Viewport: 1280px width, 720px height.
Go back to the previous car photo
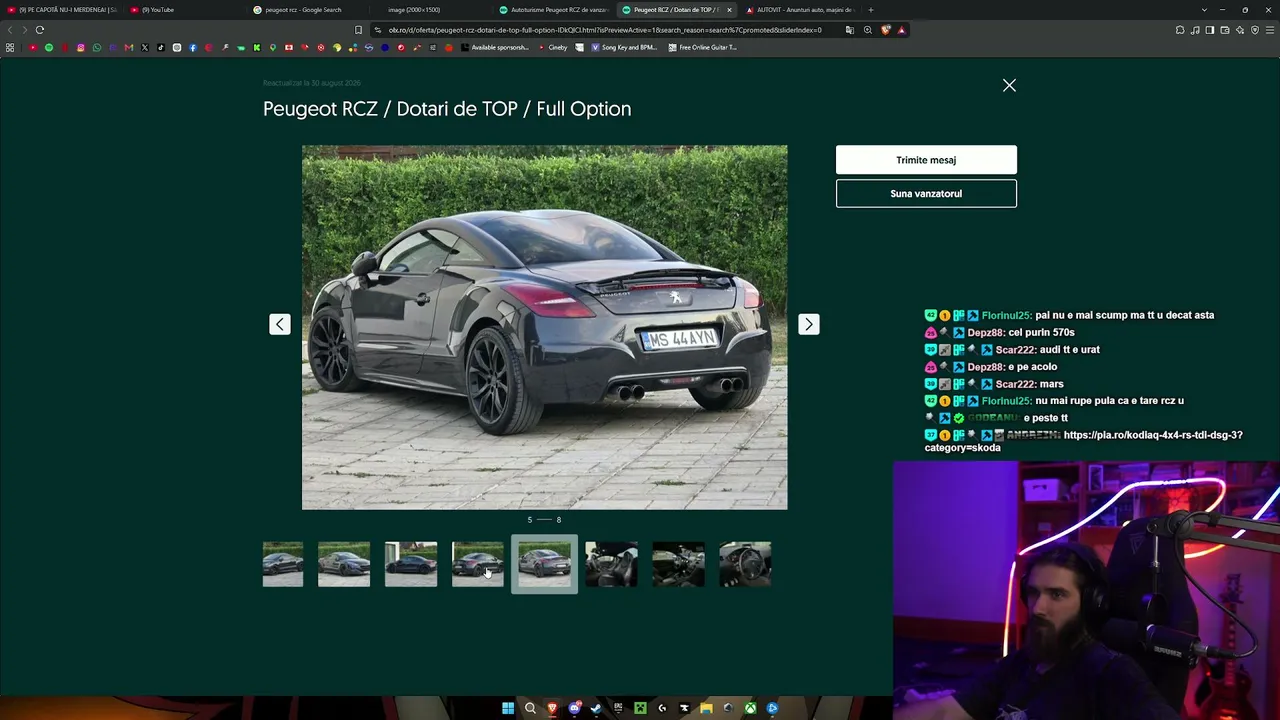tap(280, 324)
